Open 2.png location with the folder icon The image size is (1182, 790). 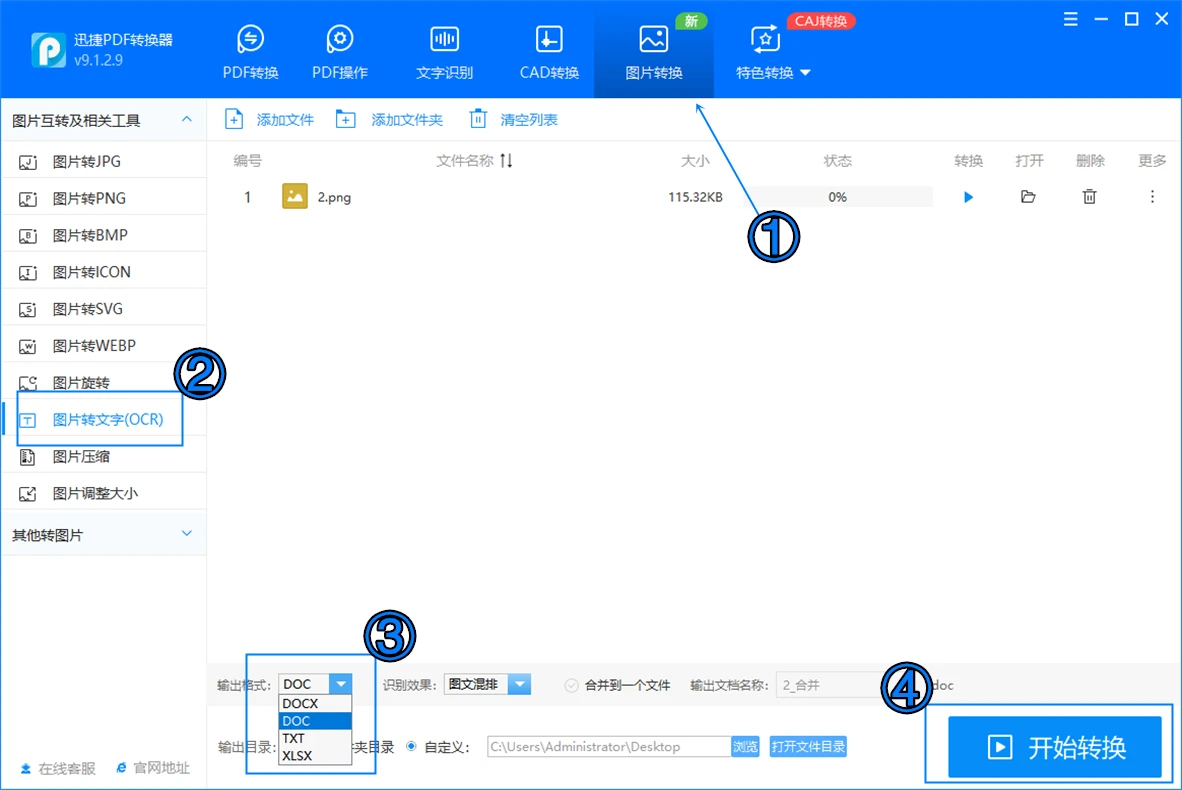click(1028, 197)
